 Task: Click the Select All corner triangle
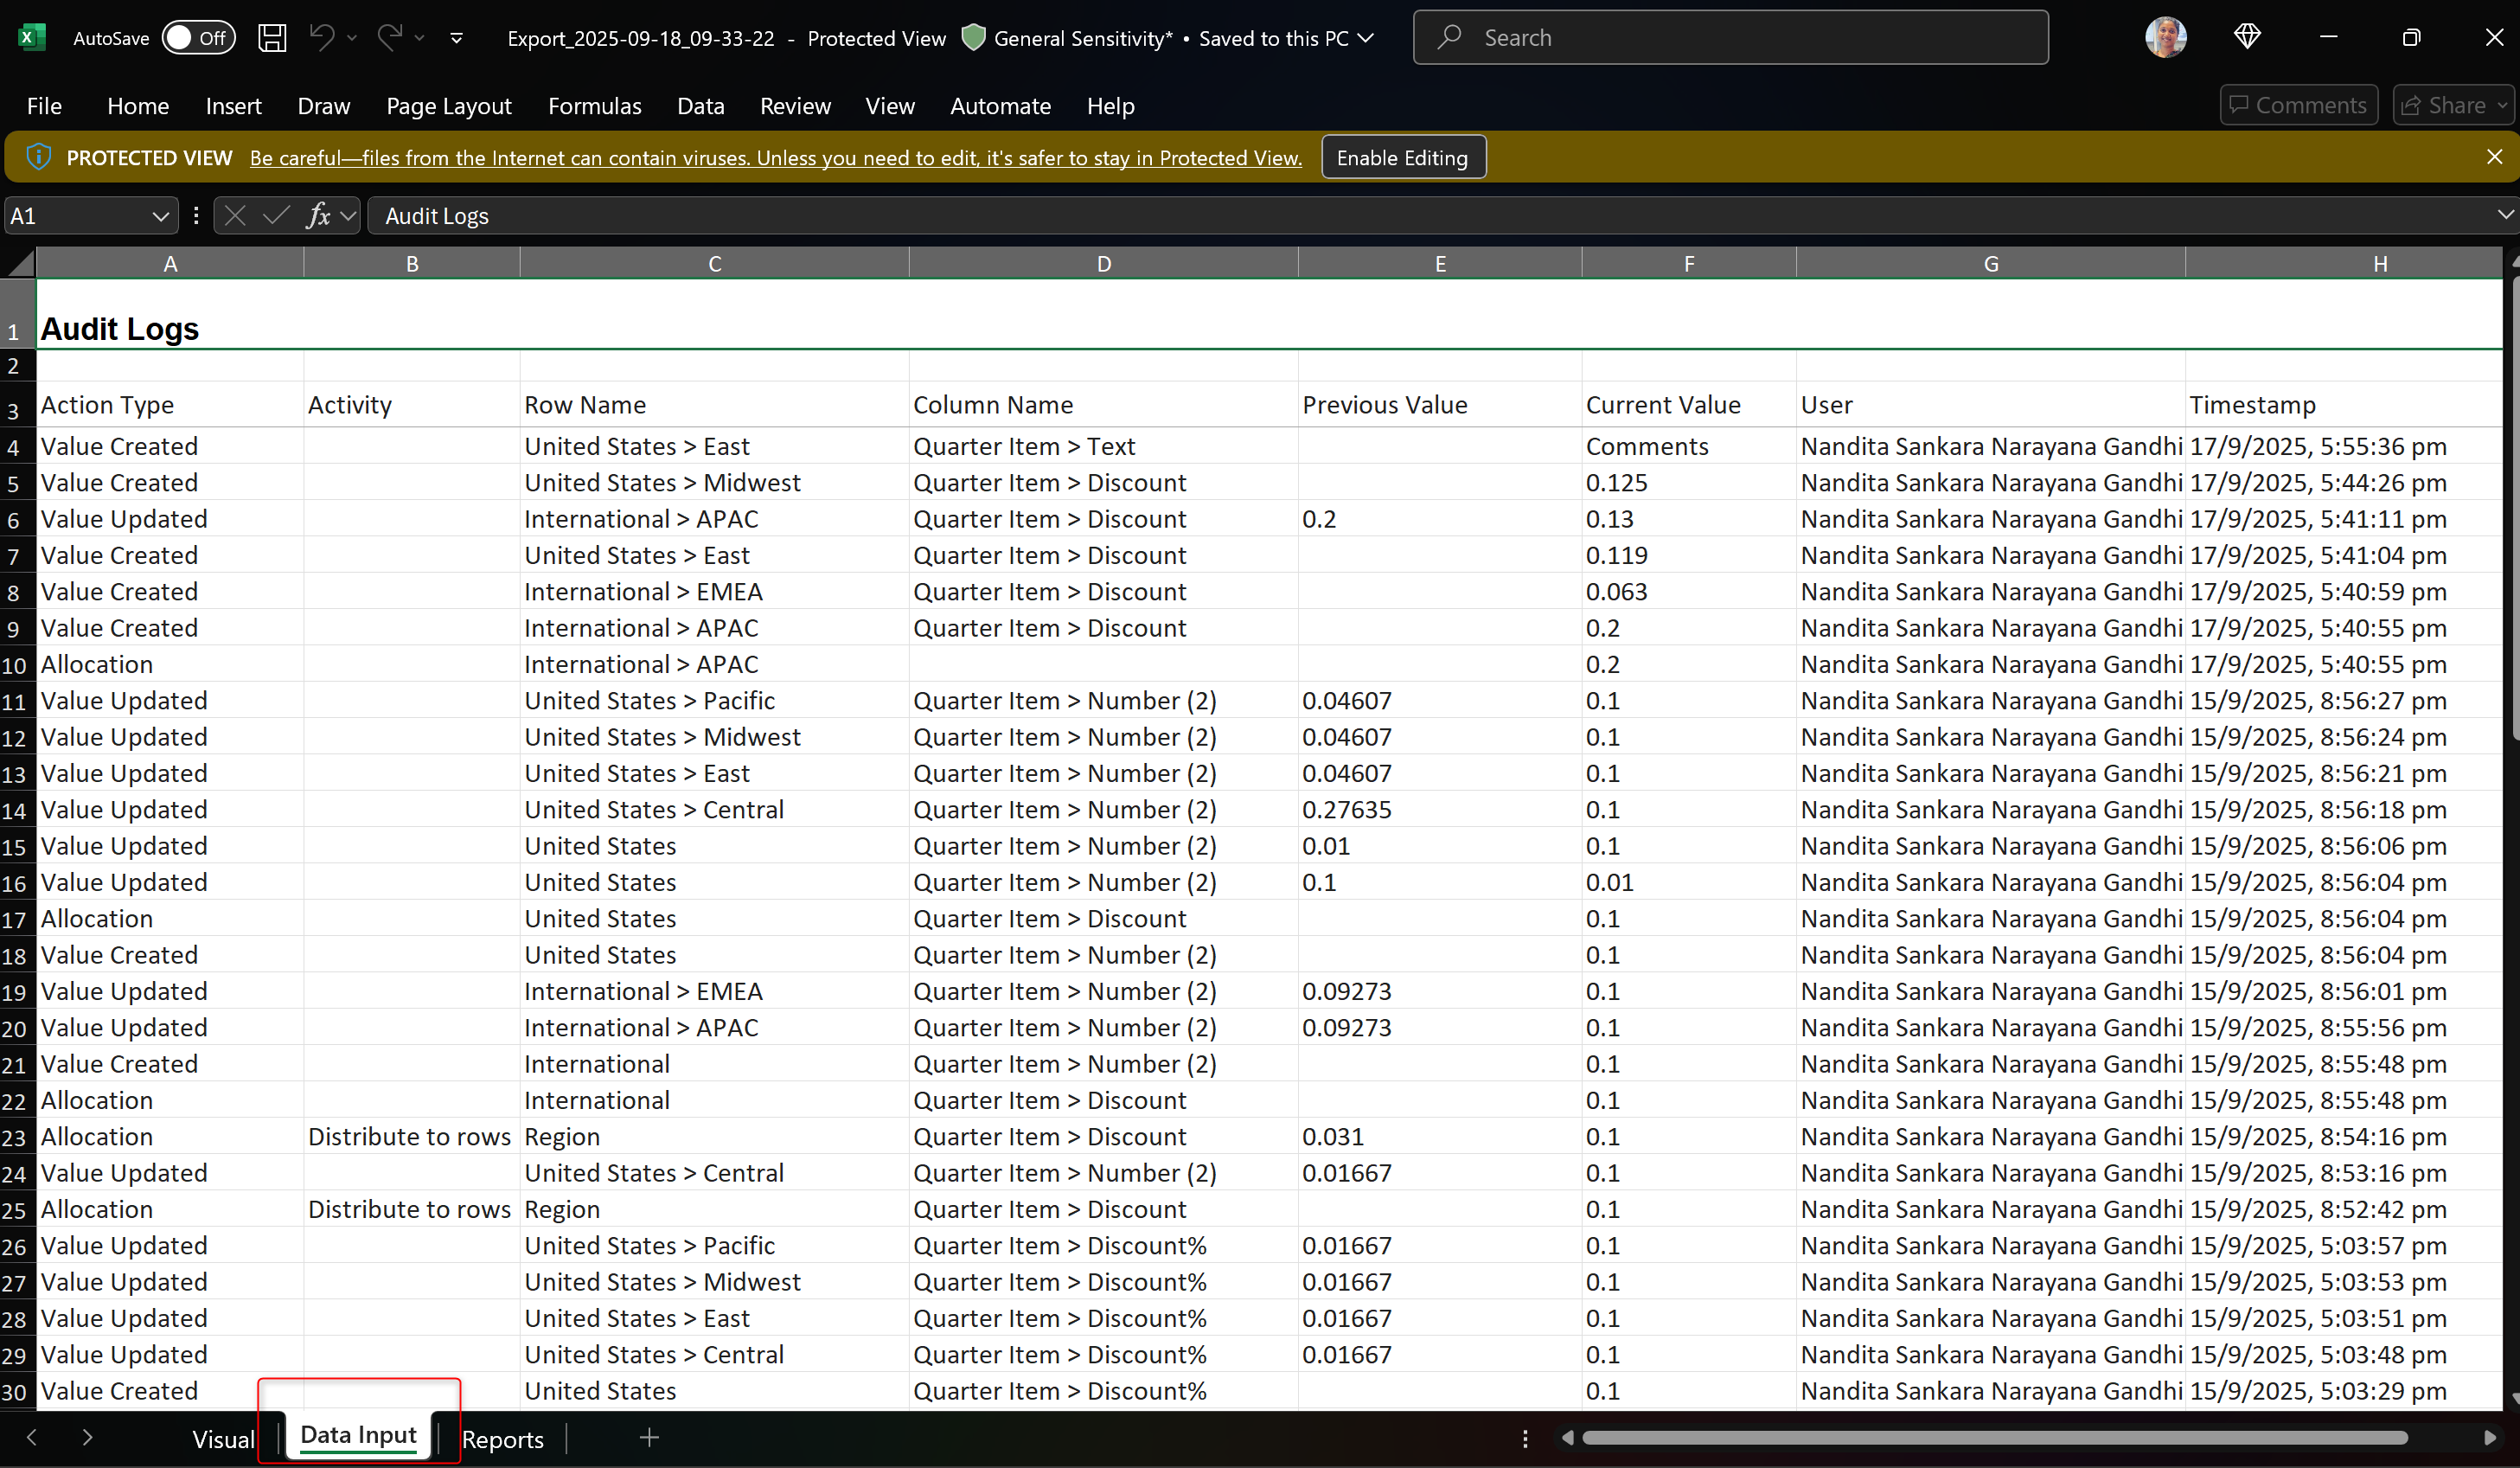coord(20,263)
